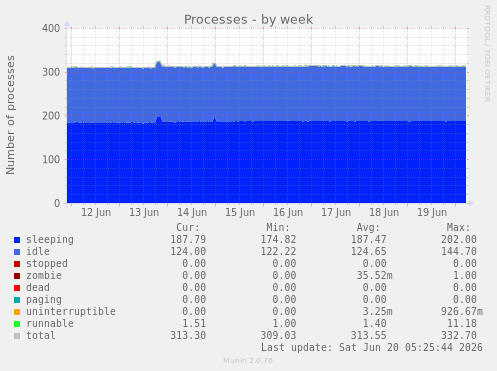Click the 'Last update' timestamp line
The image size is (497, 371).
(x=372, y=347)
